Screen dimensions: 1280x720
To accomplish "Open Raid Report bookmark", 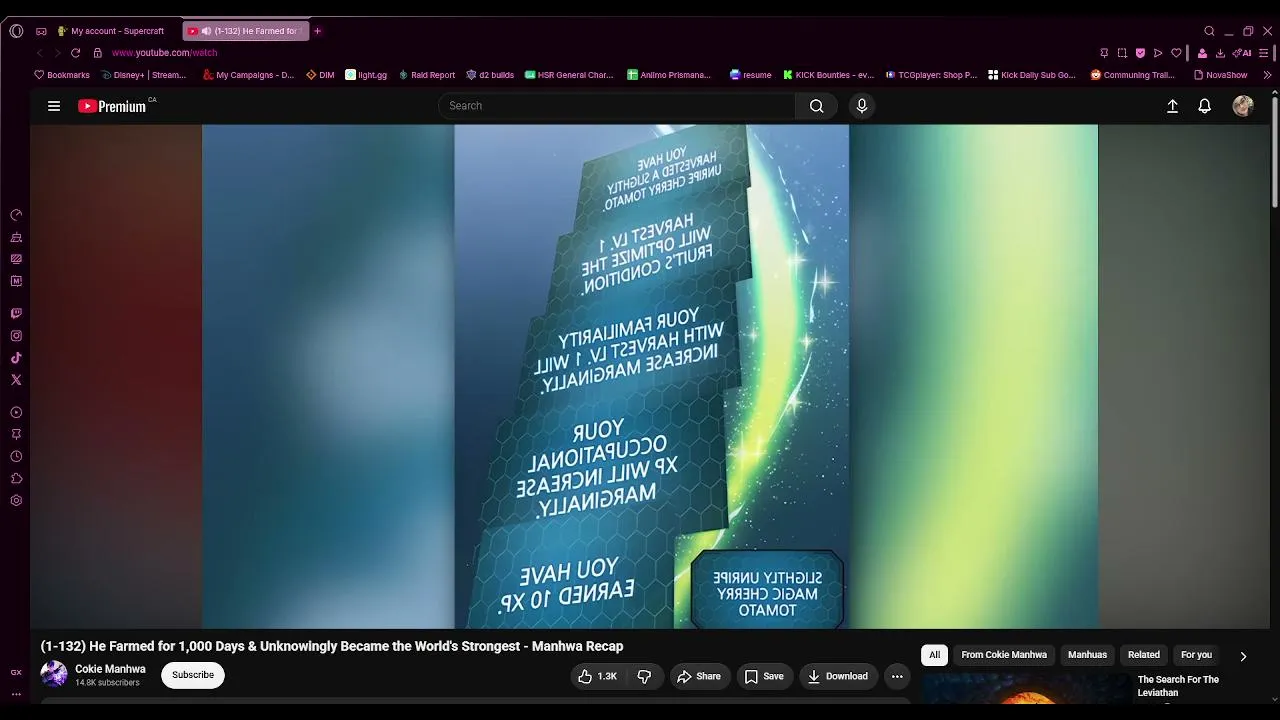I will tap(427, 75).
